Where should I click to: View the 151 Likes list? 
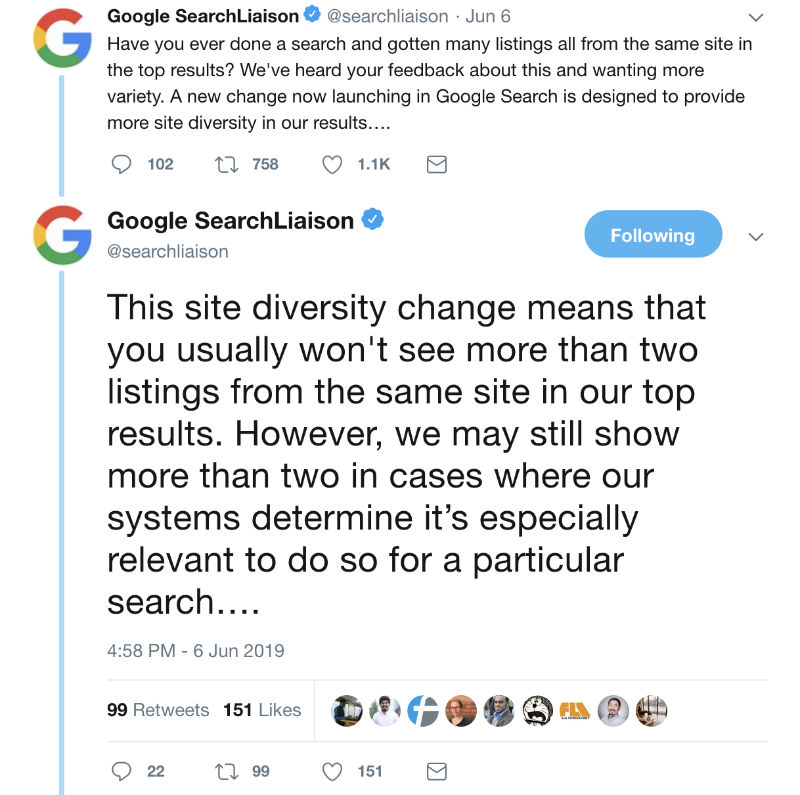click(262, 710)
